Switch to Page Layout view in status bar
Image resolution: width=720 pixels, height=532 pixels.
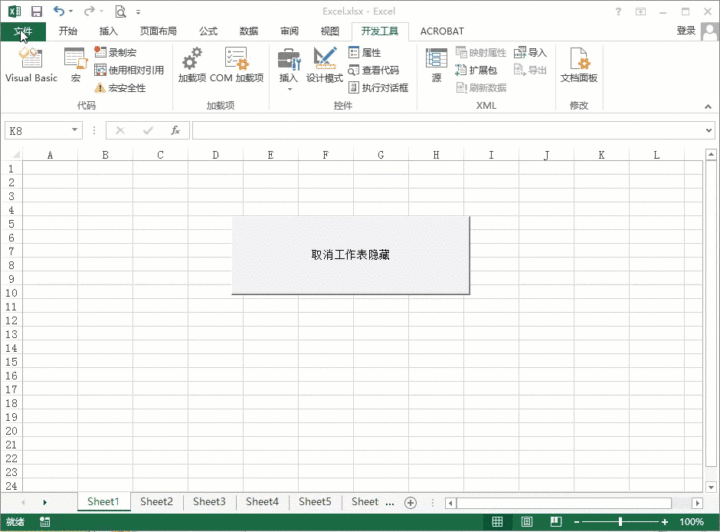tap(527, 522)
